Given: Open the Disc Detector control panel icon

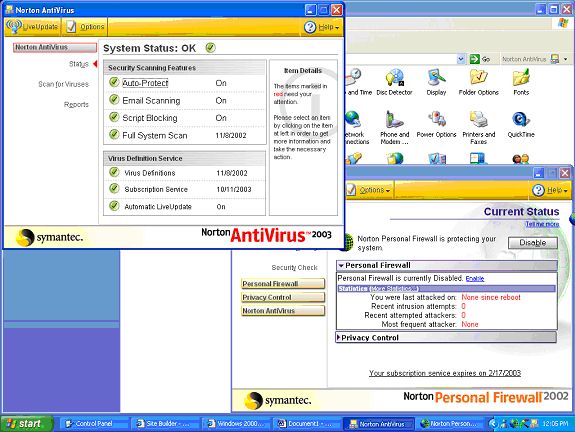Looking at the screenshot, I should (394, 82).
